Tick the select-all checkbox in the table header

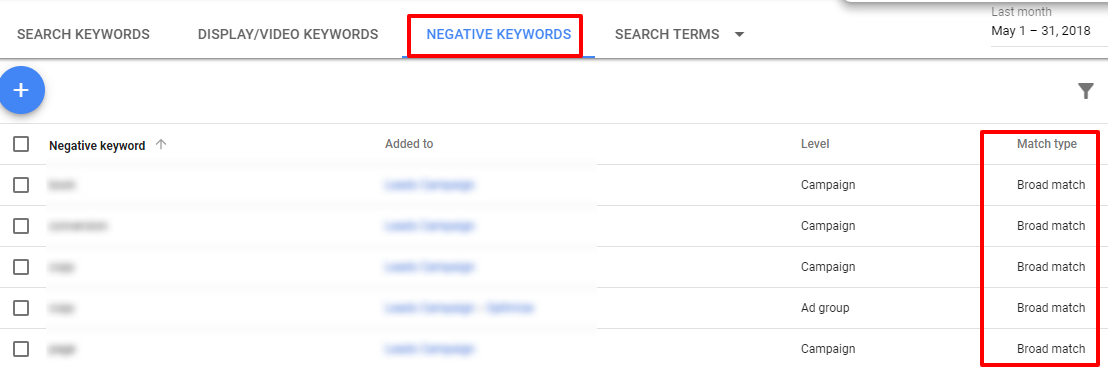[x=21, y=144]
